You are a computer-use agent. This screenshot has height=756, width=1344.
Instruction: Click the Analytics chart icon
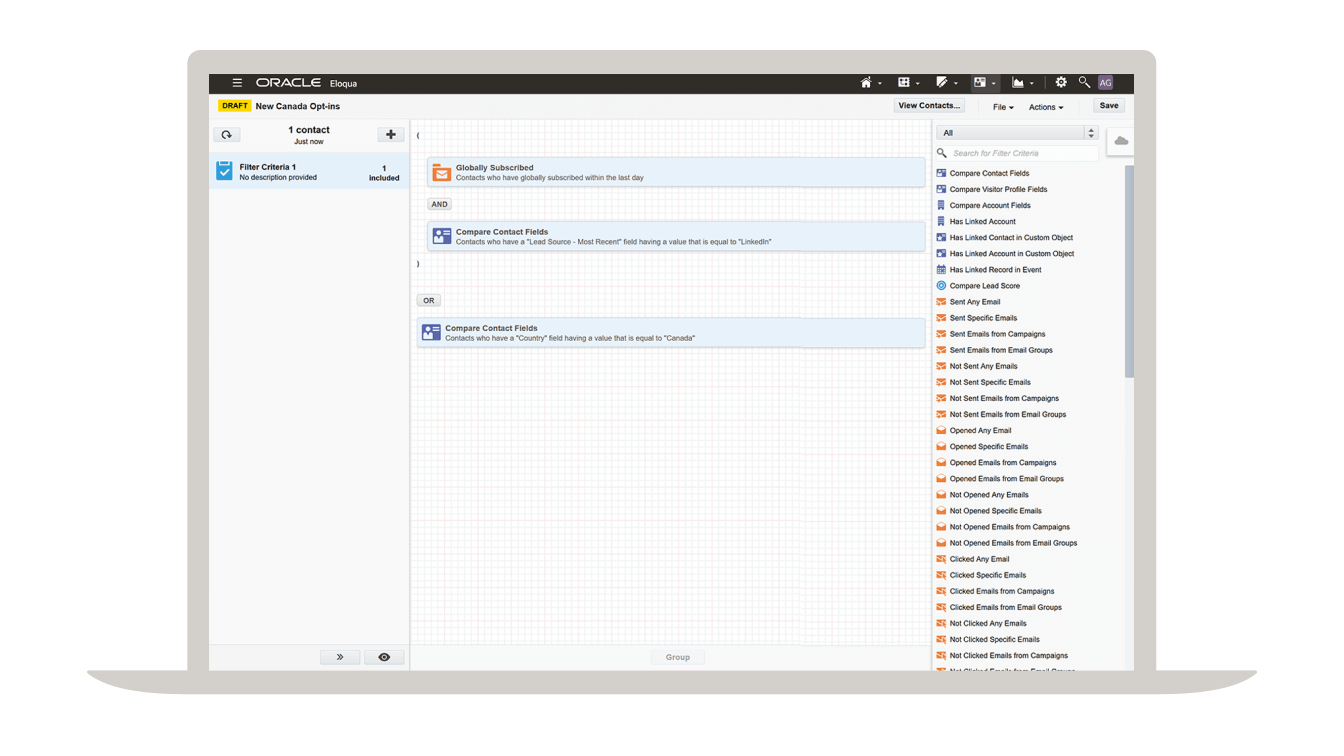[x=1018, y=82]
